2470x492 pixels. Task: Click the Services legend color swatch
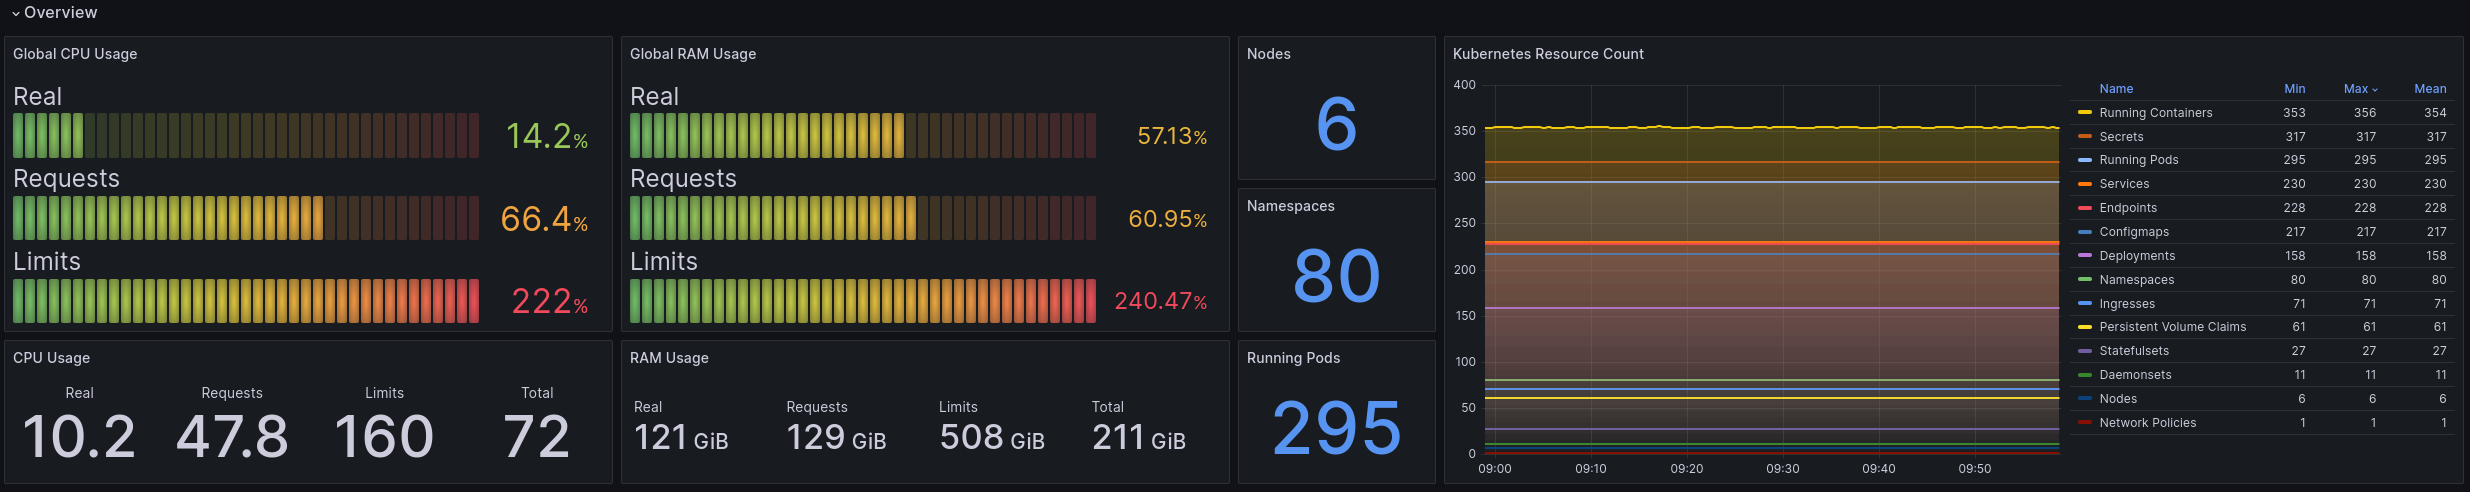point(2085,184)
